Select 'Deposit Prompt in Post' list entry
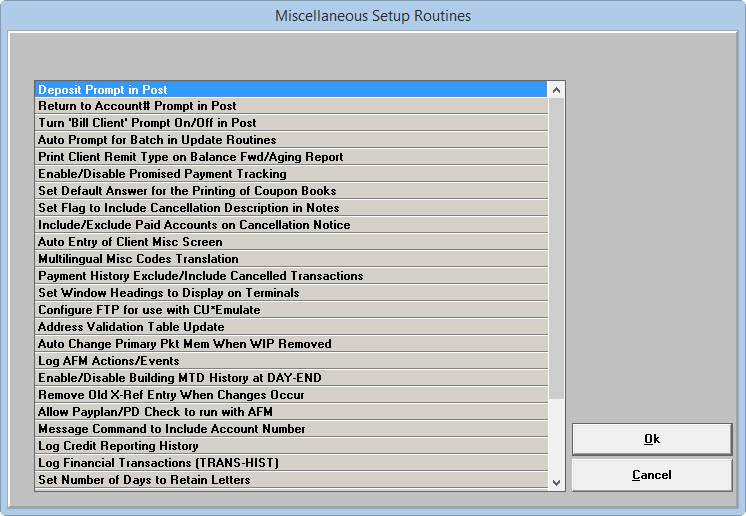Viewport: 746px width, 516px height. pos(290,89)
